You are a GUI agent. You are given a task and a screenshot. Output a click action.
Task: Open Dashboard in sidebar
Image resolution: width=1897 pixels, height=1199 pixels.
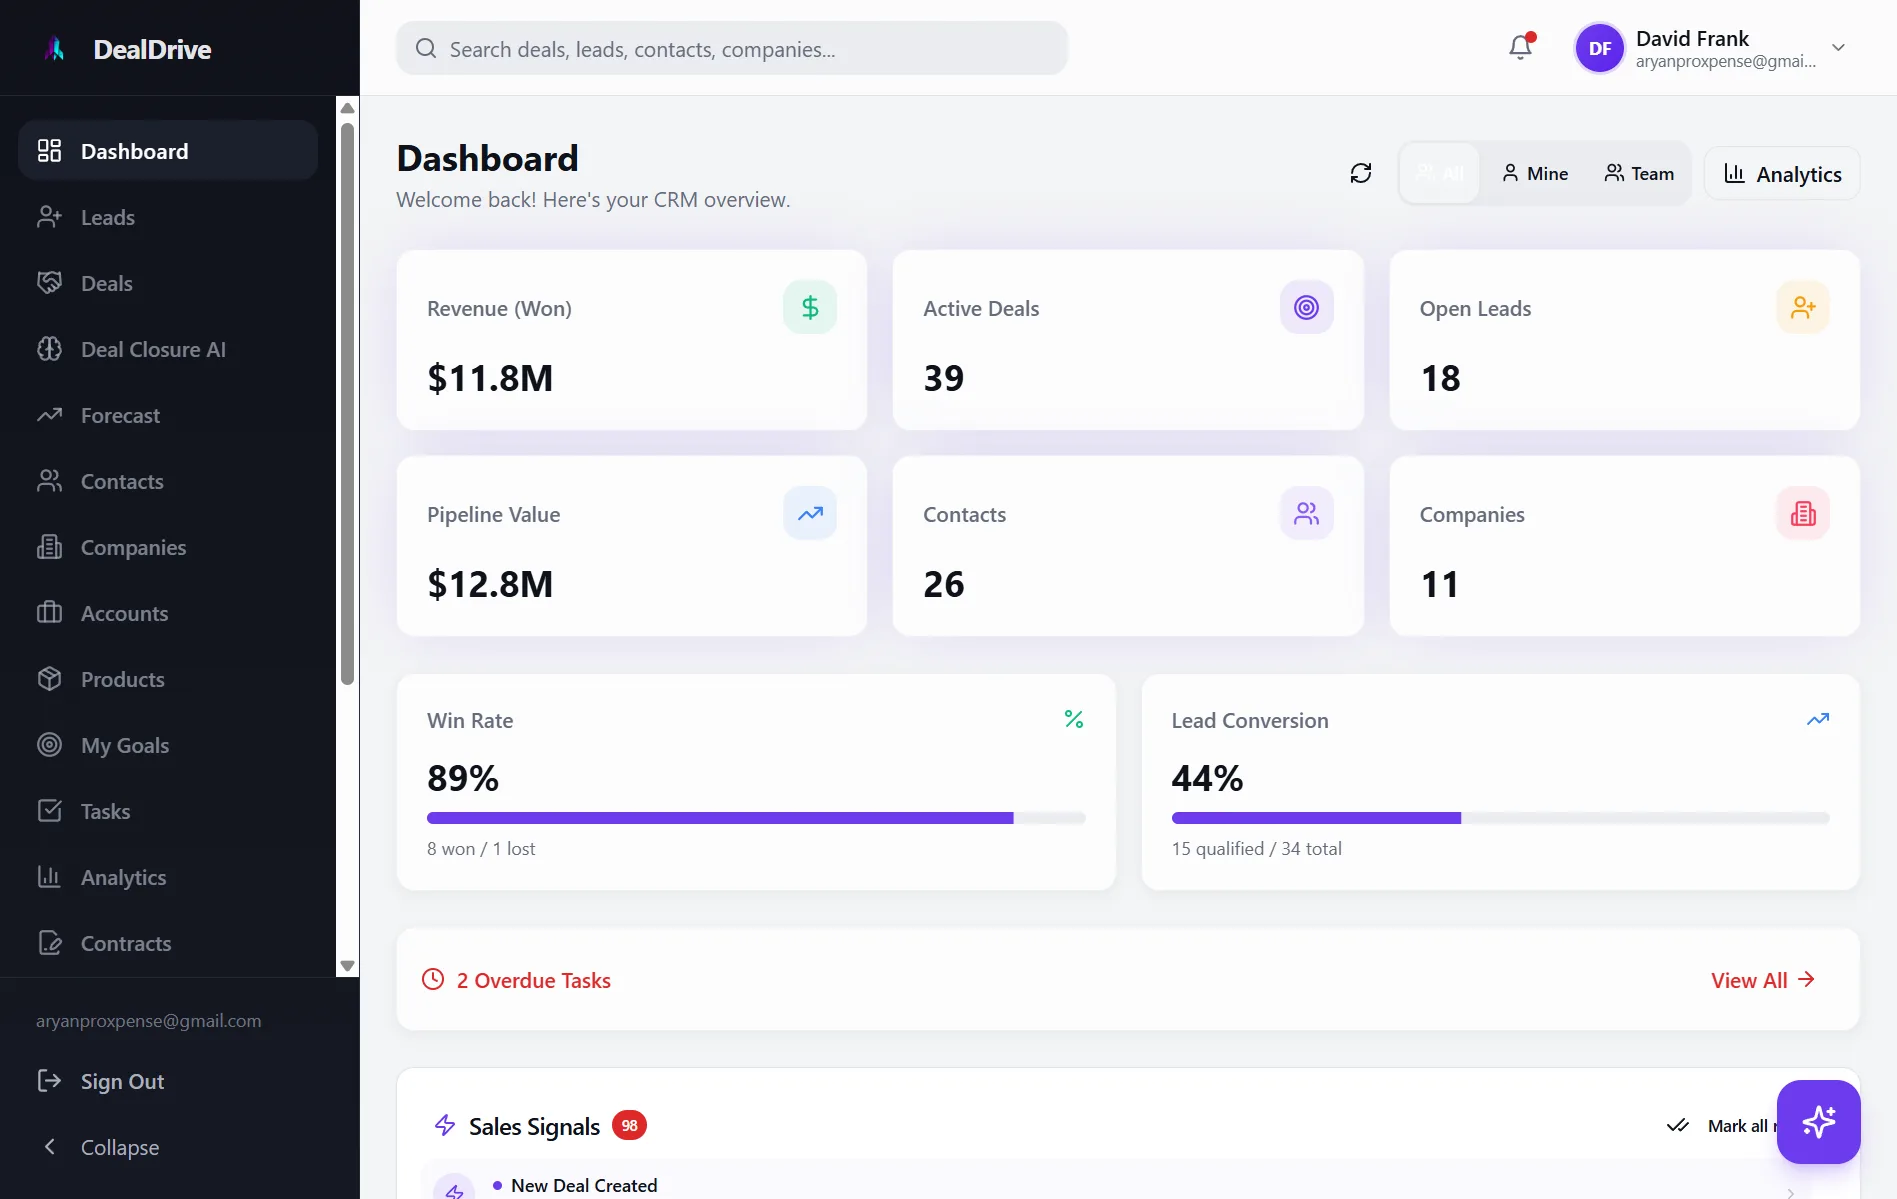[x=168, y=150]
